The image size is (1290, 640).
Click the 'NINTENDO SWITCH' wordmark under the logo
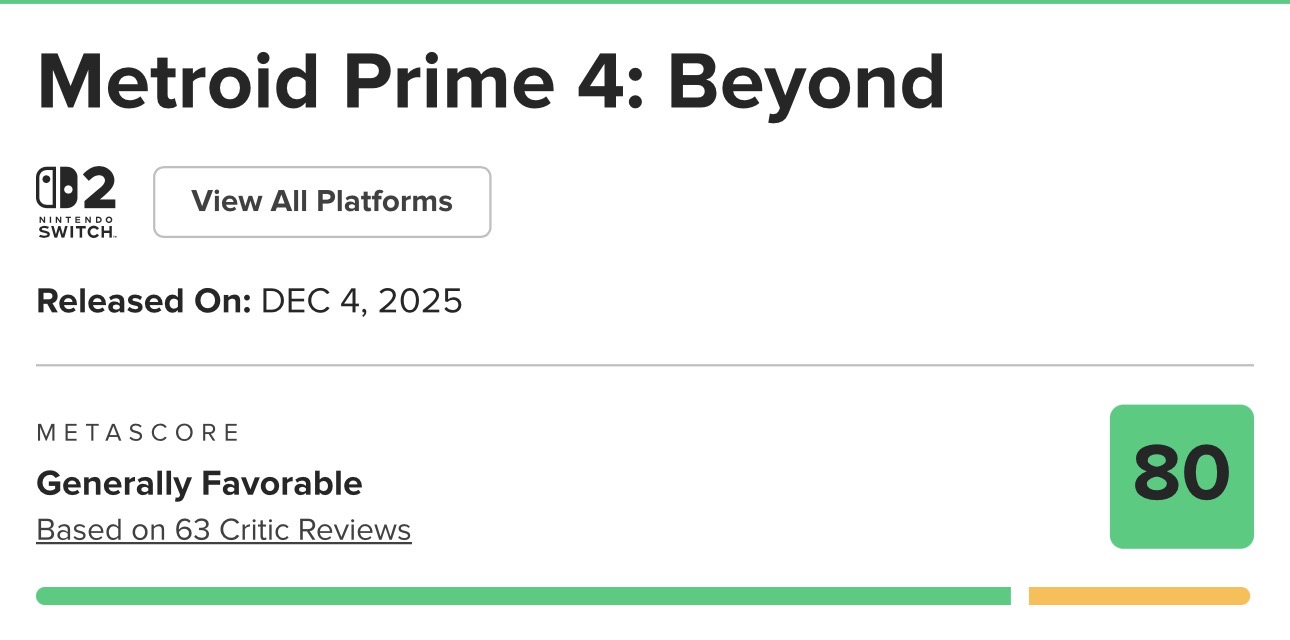coord(77,226)
